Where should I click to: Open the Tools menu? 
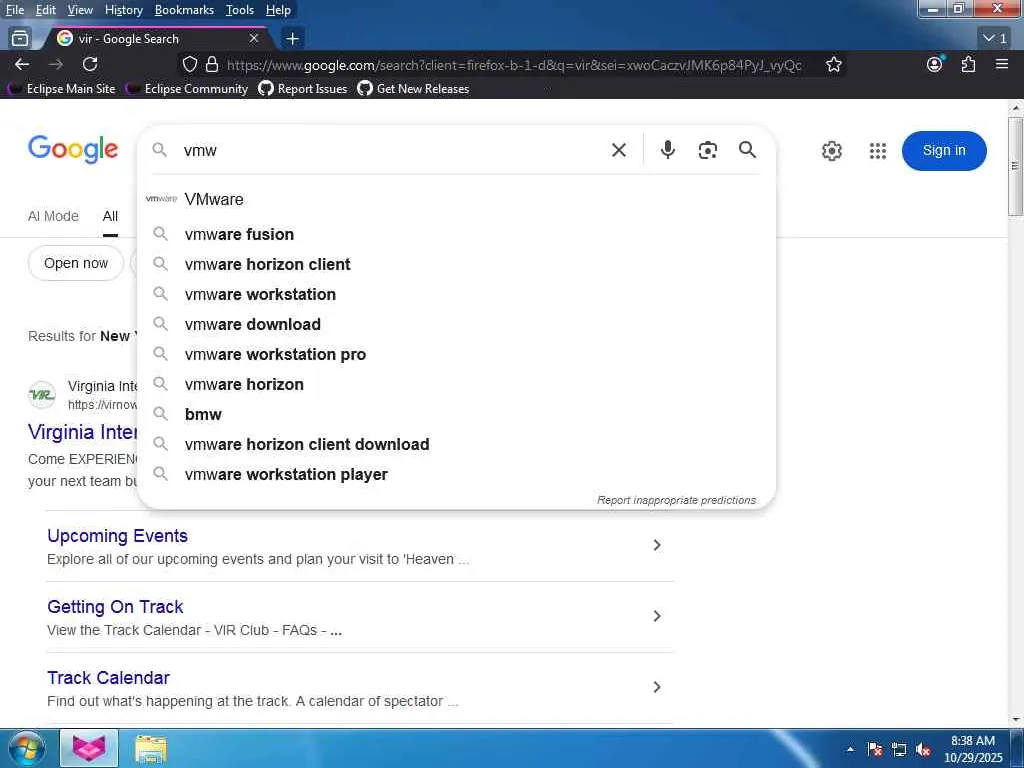[240, 10]
